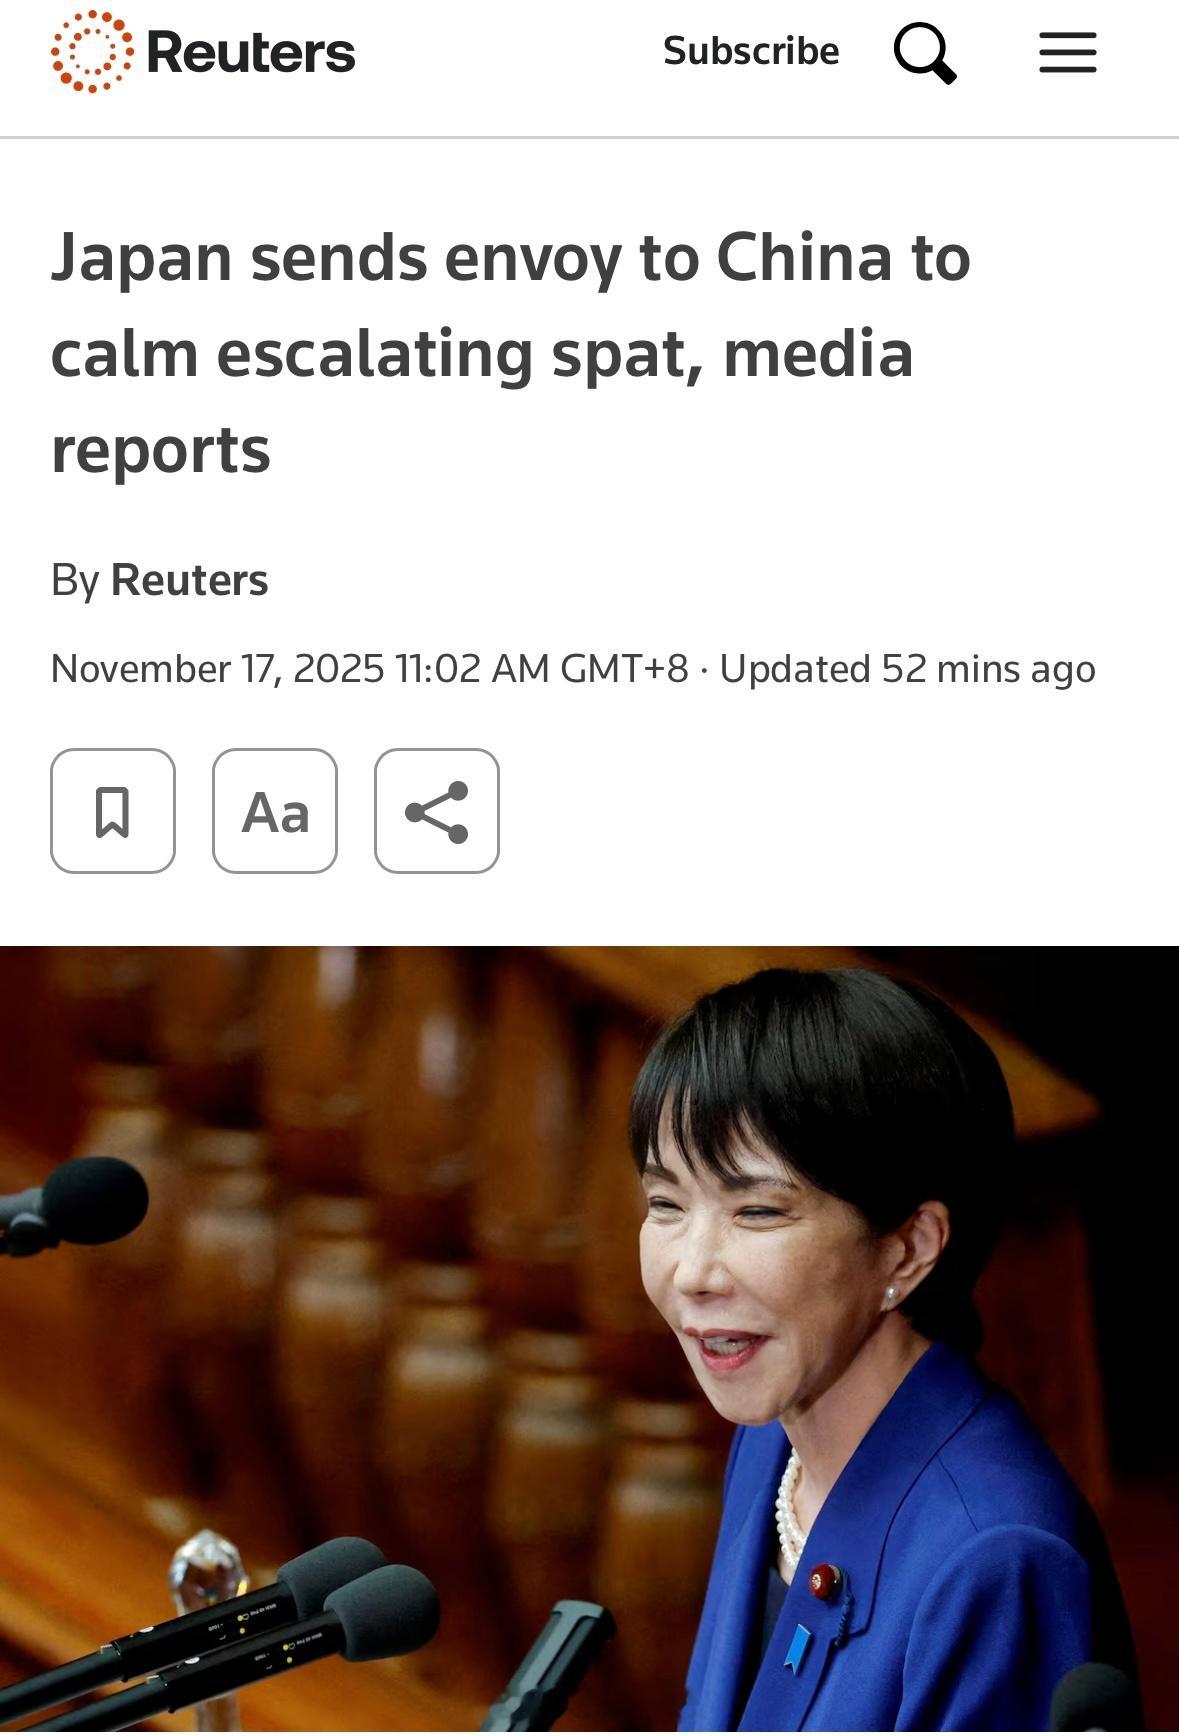The height and width of the screenshot is (1736, 1179).
Task: Tap the Aa text size icon
Action: click(x=275, y=811)
